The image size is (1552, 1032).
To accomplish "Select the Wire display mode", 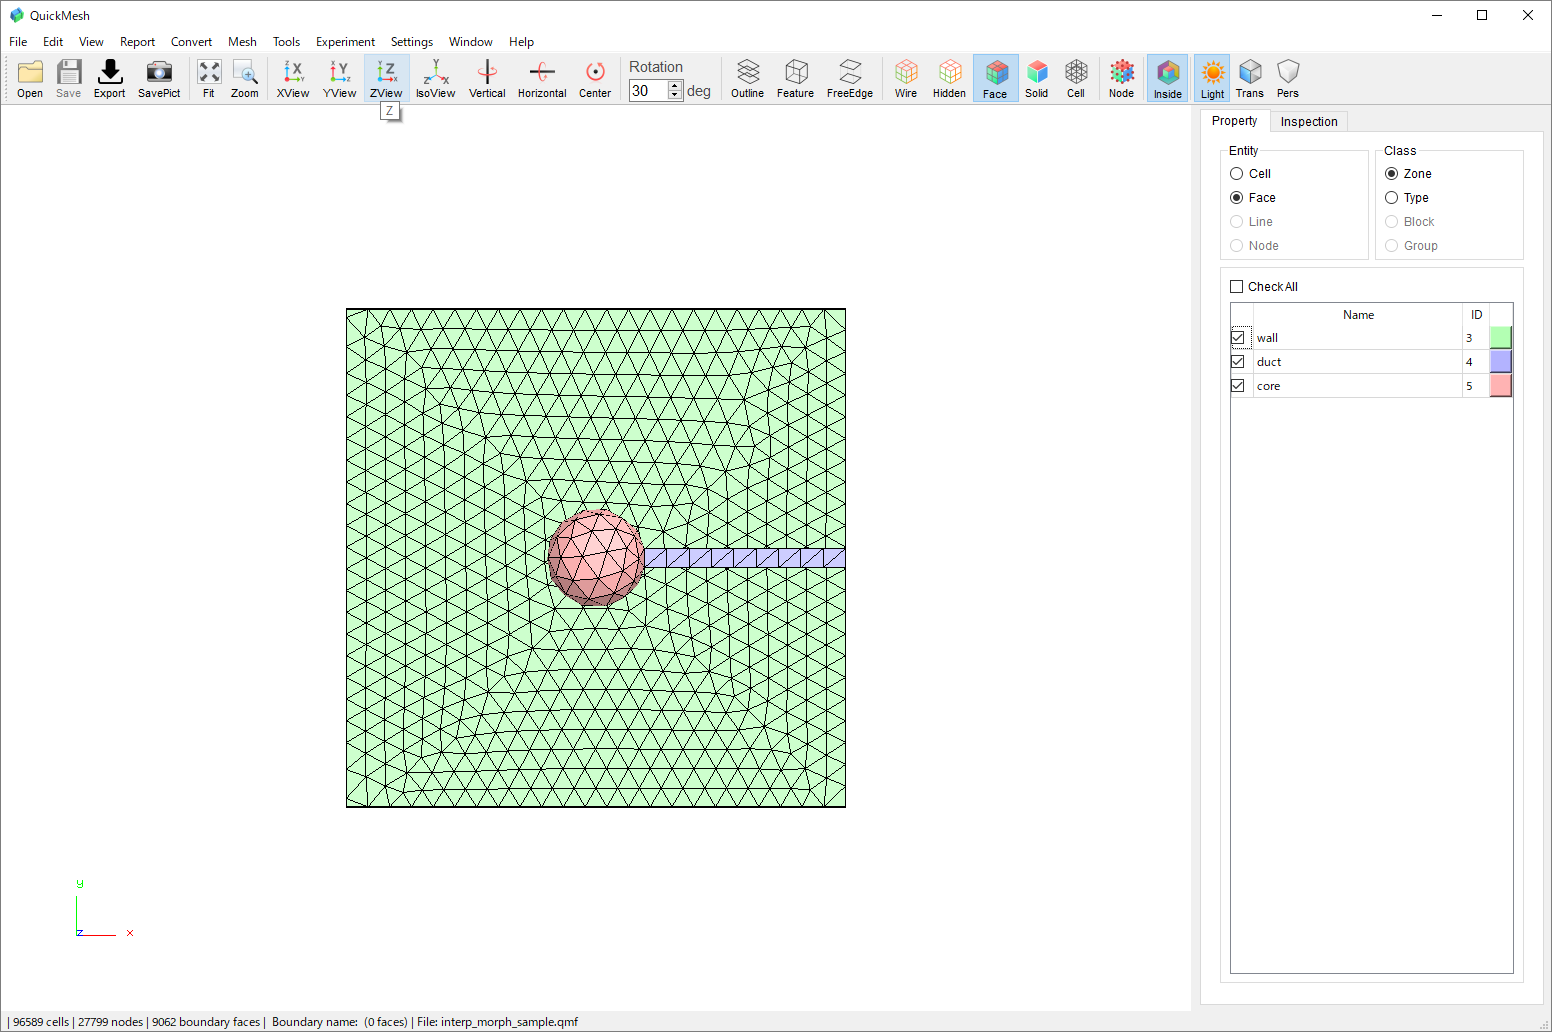I will pos(905,77).
